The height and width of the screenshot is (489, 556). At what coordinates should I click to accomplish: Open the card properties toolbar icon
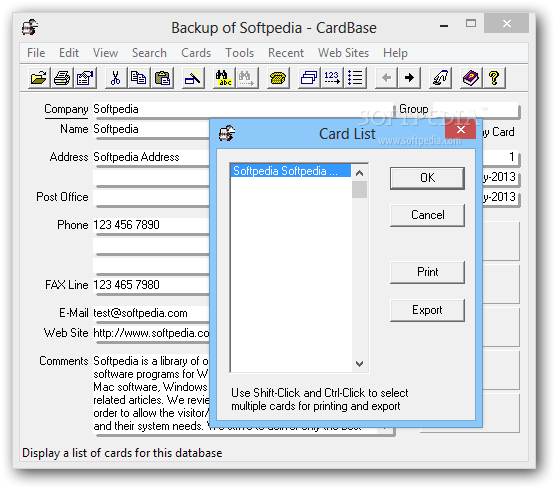pyautogui.click(x=85, y=78)
